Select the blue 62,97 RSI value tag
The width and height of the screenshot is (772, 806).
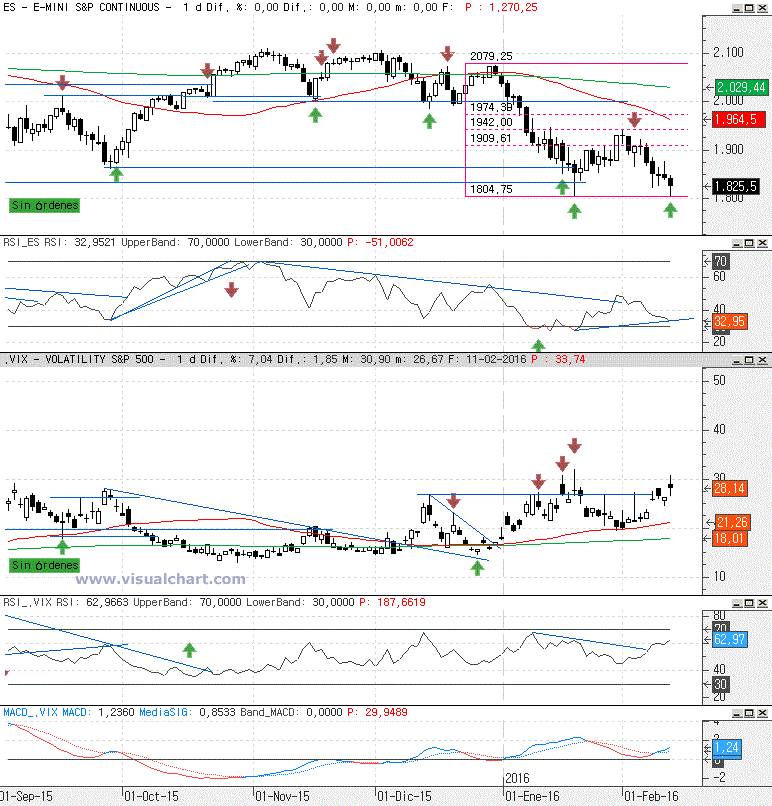[x=729, y=639]
